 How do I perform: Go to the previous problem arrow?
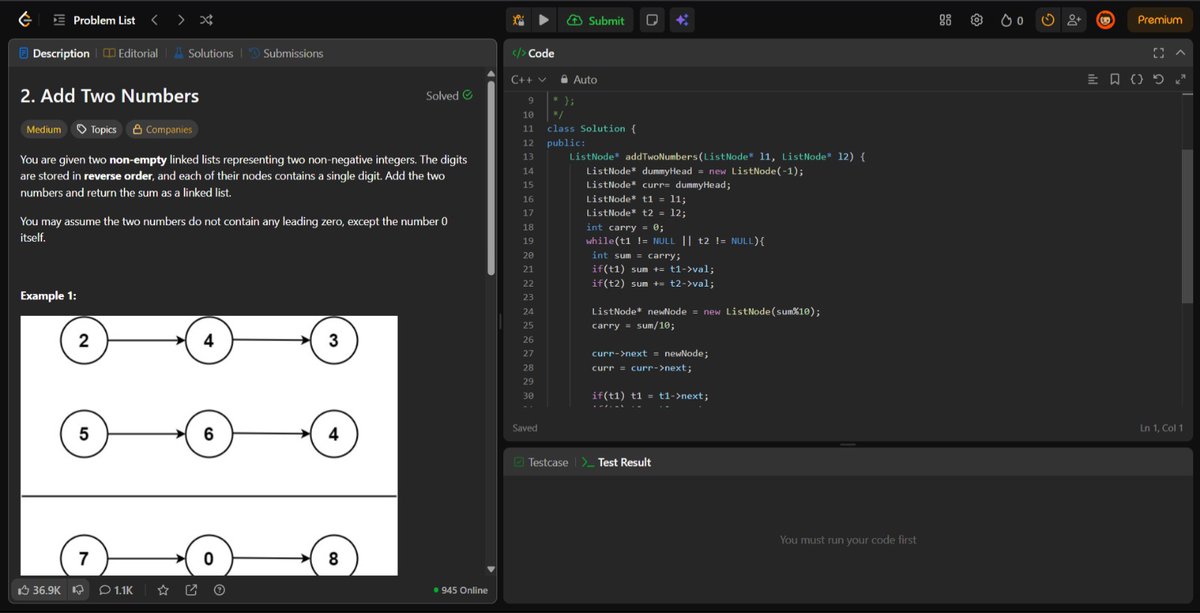(x=154, y=20)
